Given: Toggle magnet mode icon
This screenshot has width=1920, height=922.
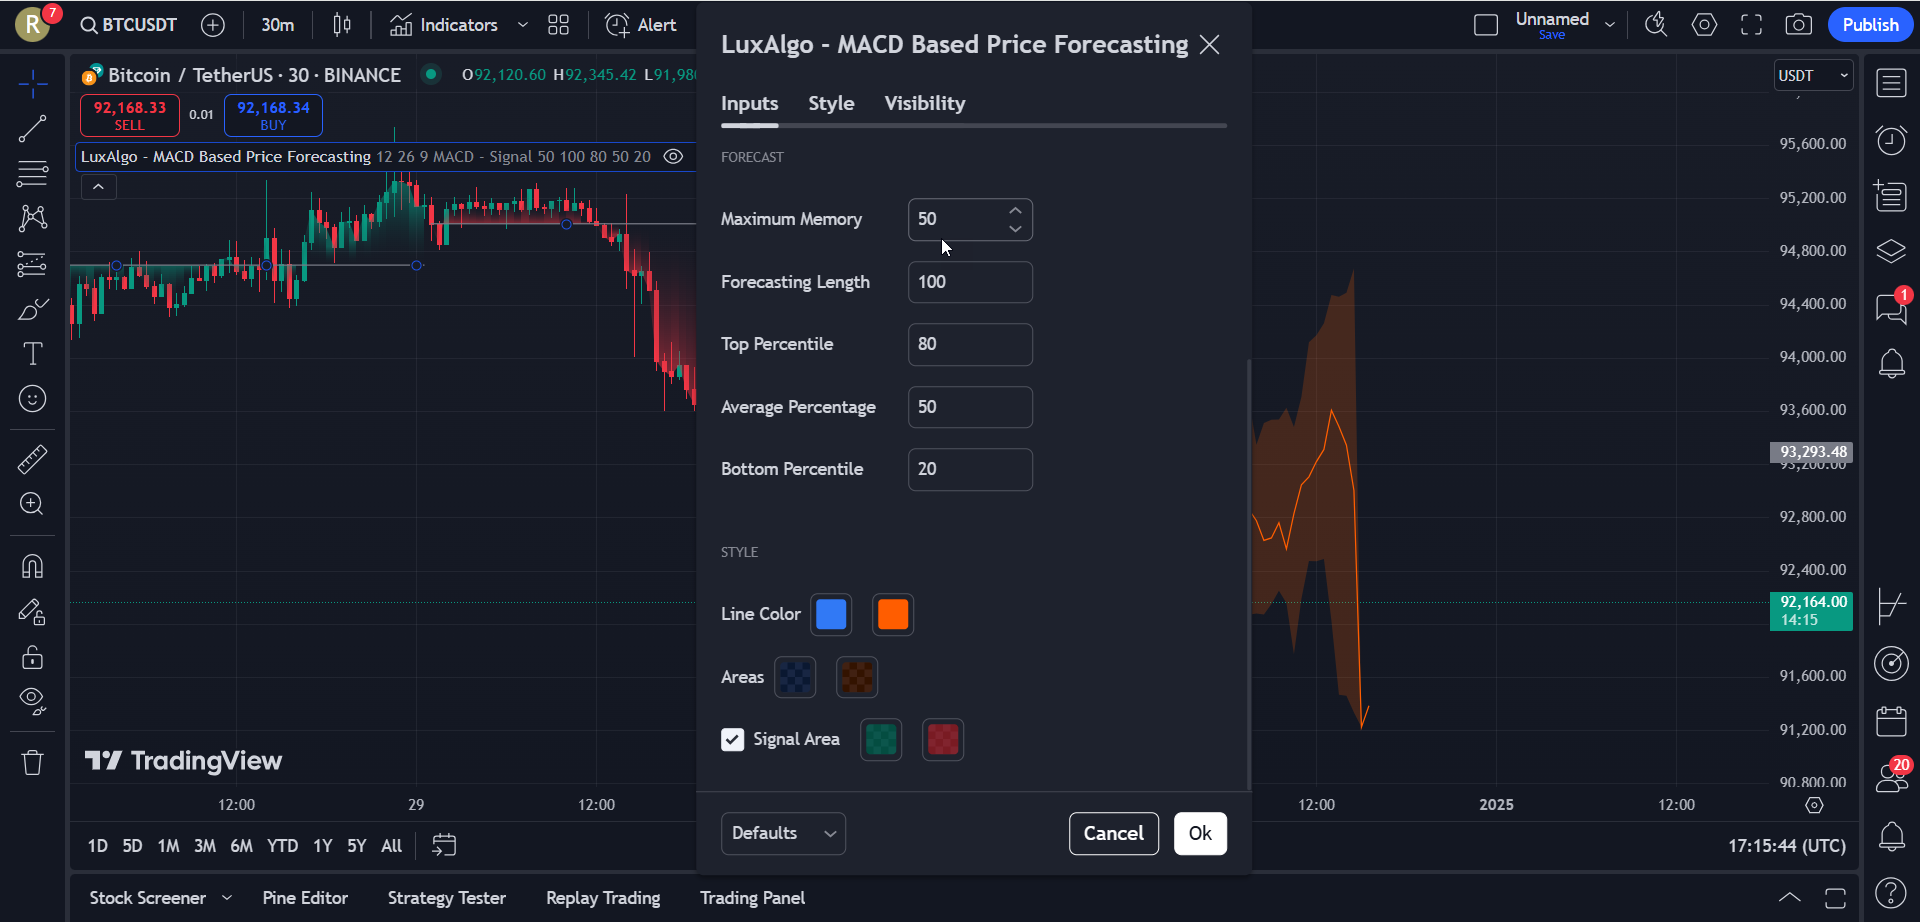Looking at the screenshot, I should click(32, 566).
